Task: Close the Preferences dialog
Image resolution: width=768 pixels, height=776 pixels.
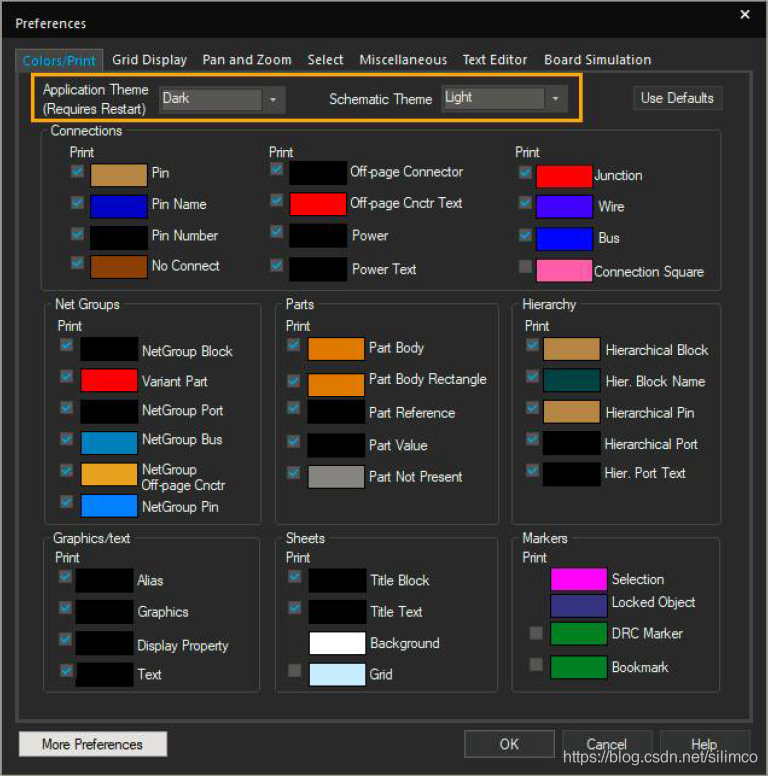Action: click(x=745, y=15)
